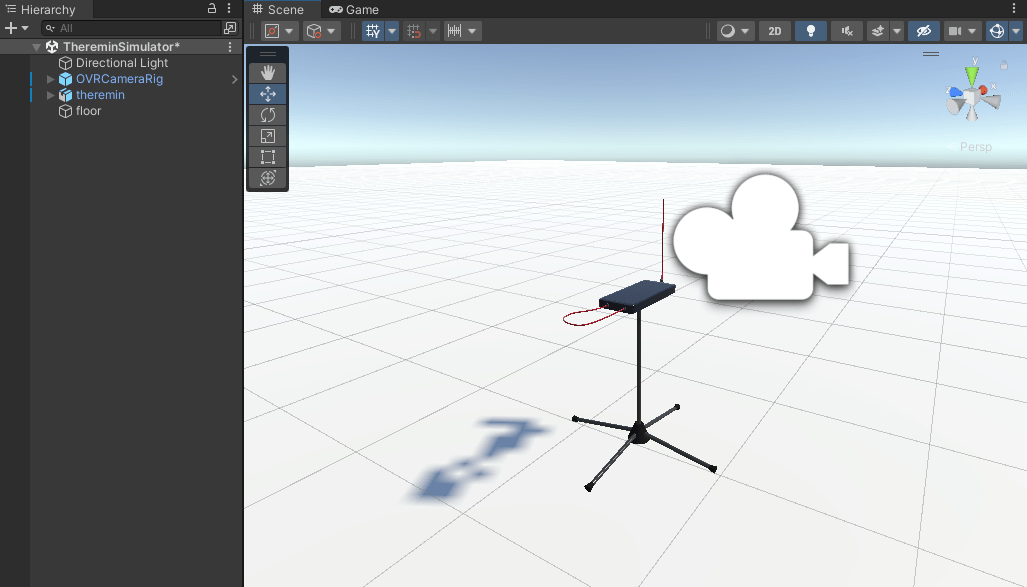Screen dimensions: 1027x587
Task: Select the Rotate tool
Action: (x=268, y=115)
